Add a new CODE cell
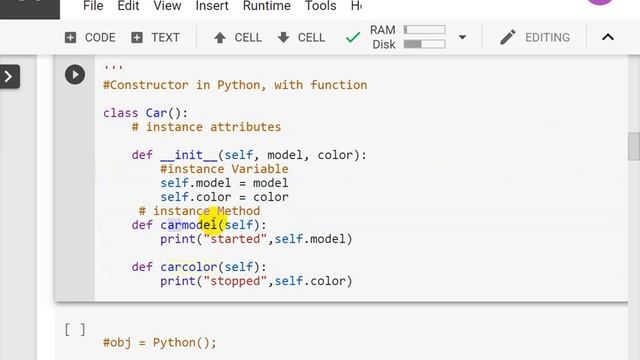 [90, 38]
